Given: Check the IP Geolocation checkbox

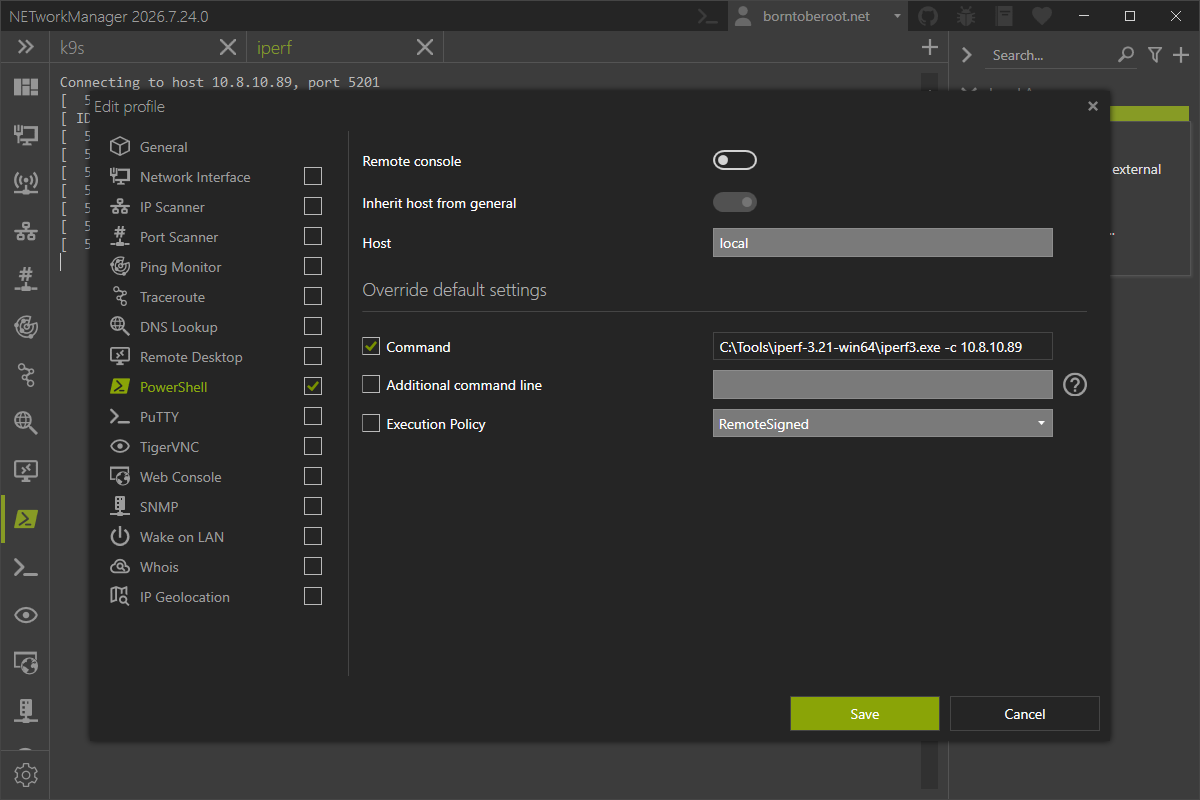Looking at the screenshot, I should (313, 596).
